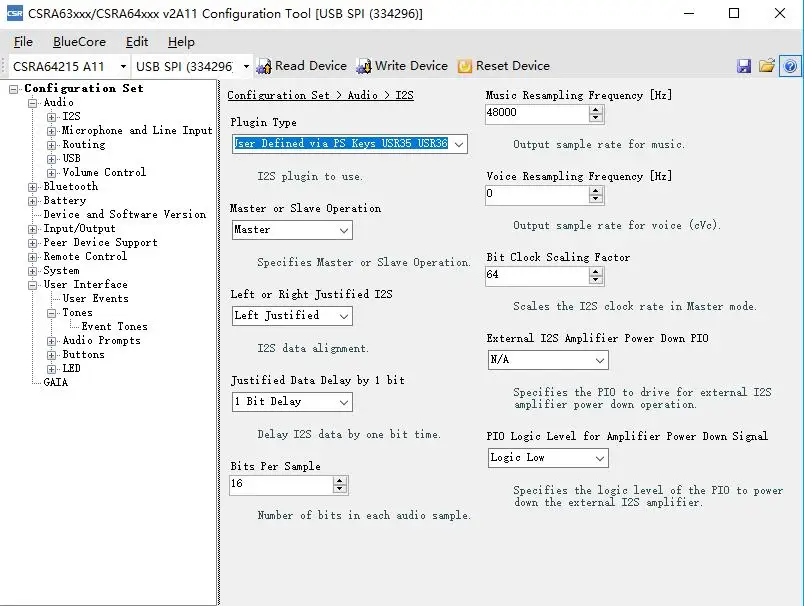The image size is (804, 606).
Task: Expand the Battery tree node
Action: click(x=33, y=201)
